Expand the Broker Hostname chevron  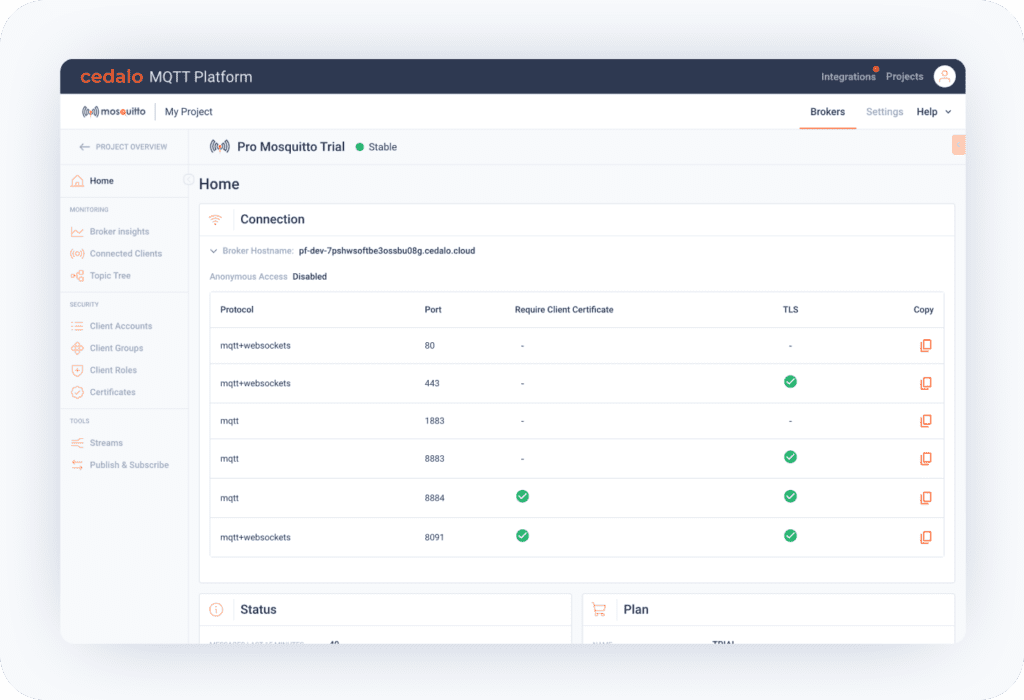(x=213, y=251)
